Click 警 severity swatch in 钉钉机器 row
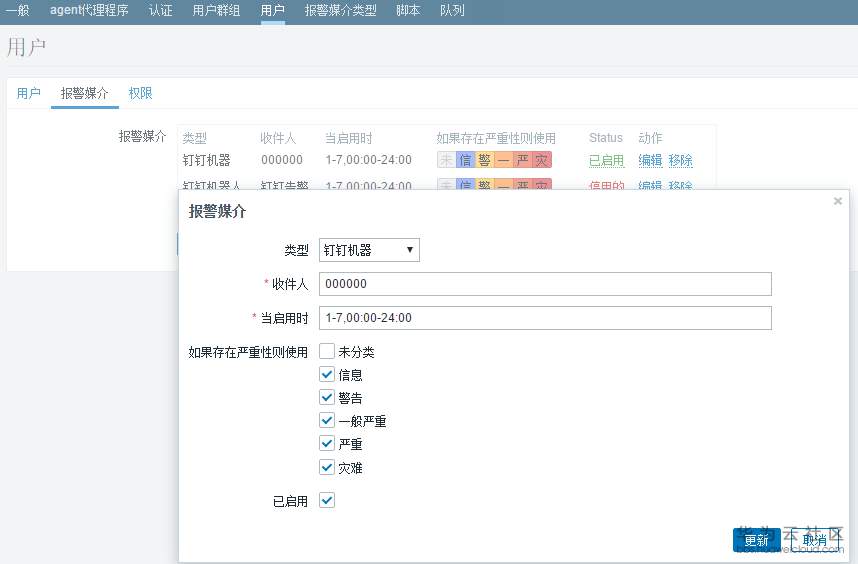Viewport: 858px width, 564px height. click(484, 160)
